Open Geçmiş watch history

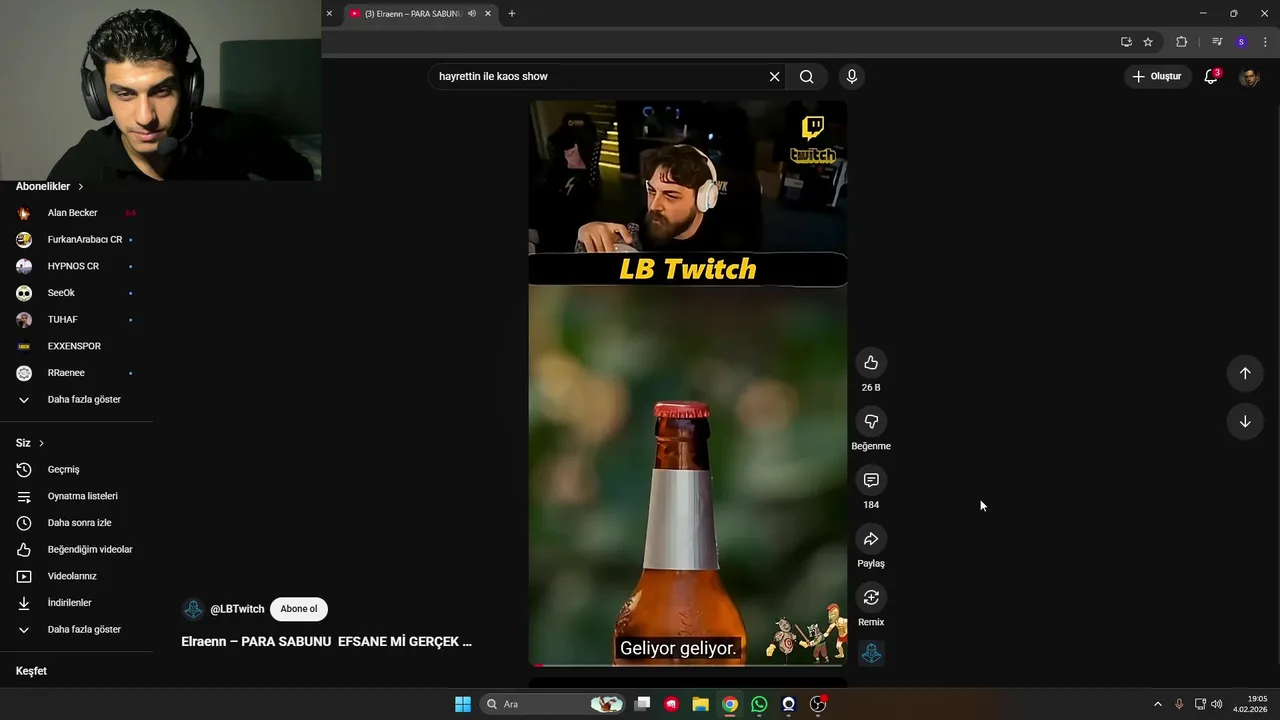[x=78, y=469]
